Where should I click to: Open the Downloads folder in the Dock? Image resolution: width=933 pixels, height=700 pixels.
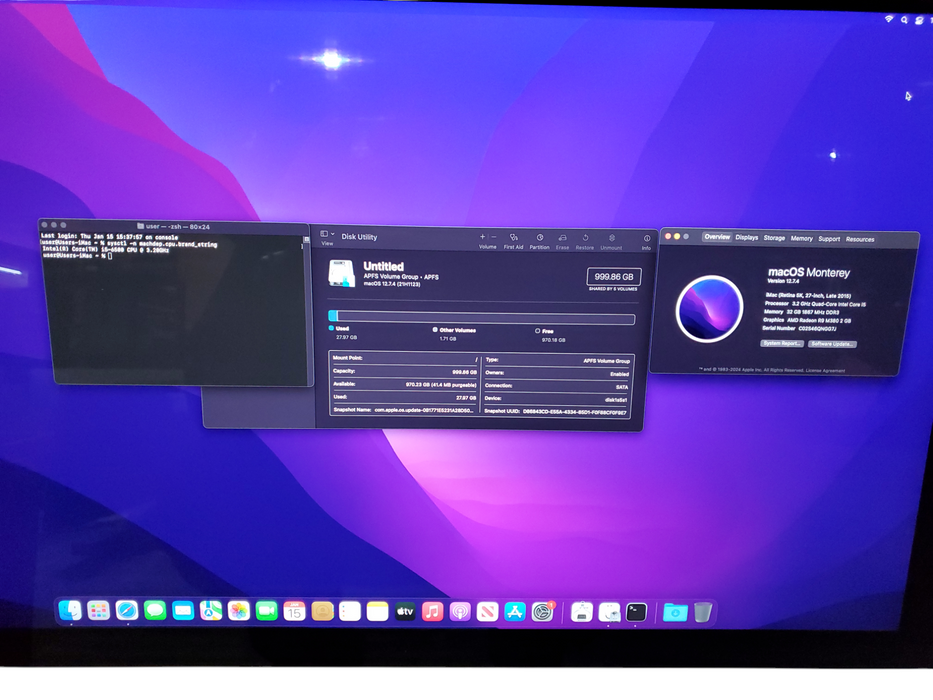tap(675, 612)
